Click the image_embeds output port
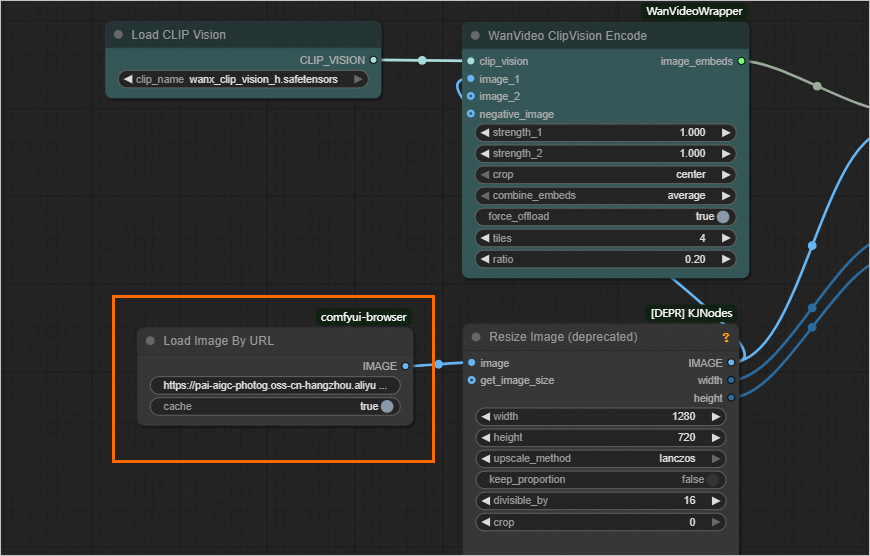This screenshot has width=870, height=556. tap(741, 61)
